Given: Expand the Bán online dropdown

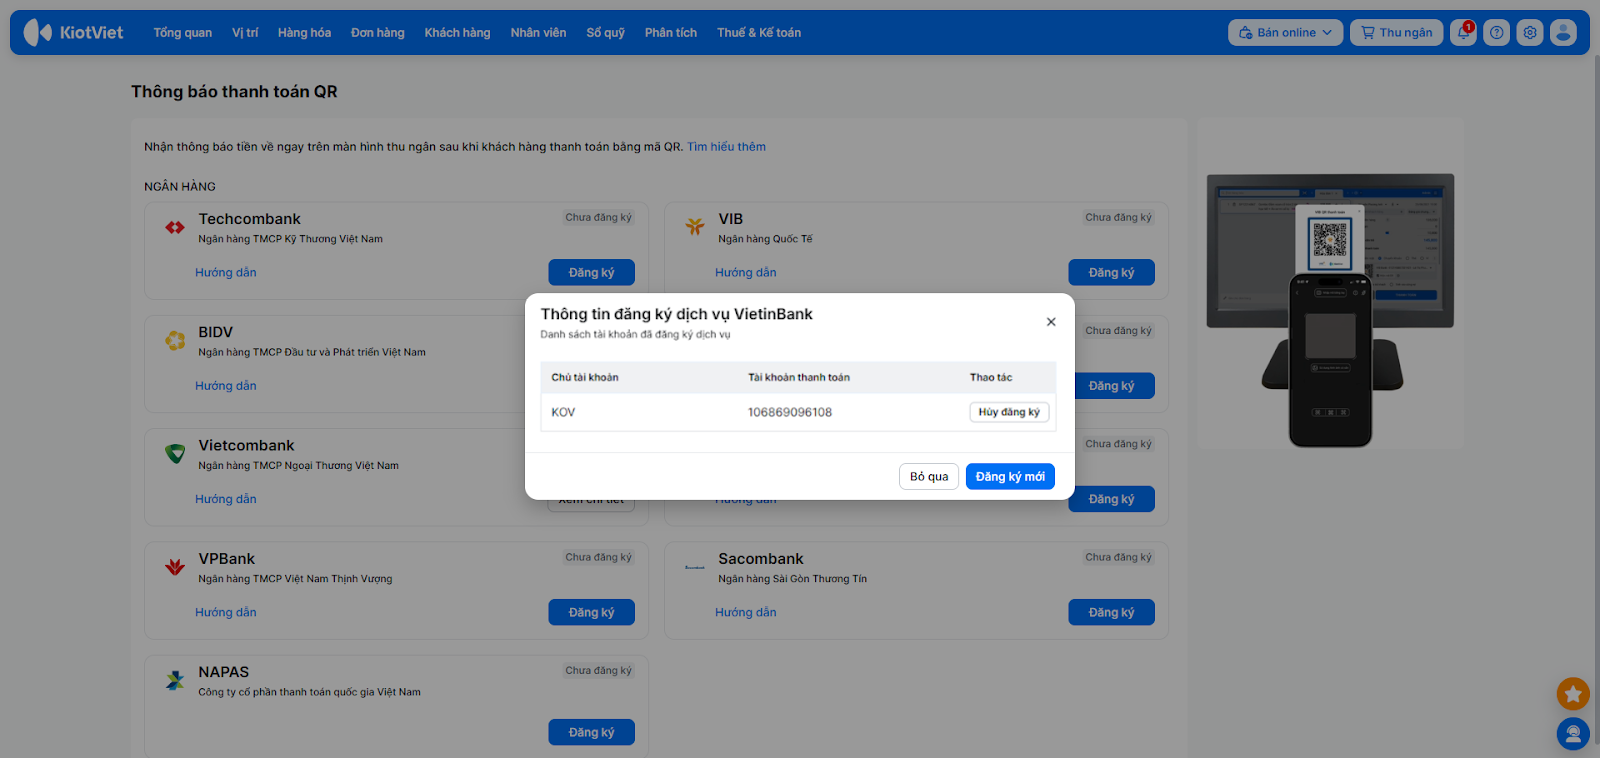Looking at the screenshot, I should coord(1285,32).
